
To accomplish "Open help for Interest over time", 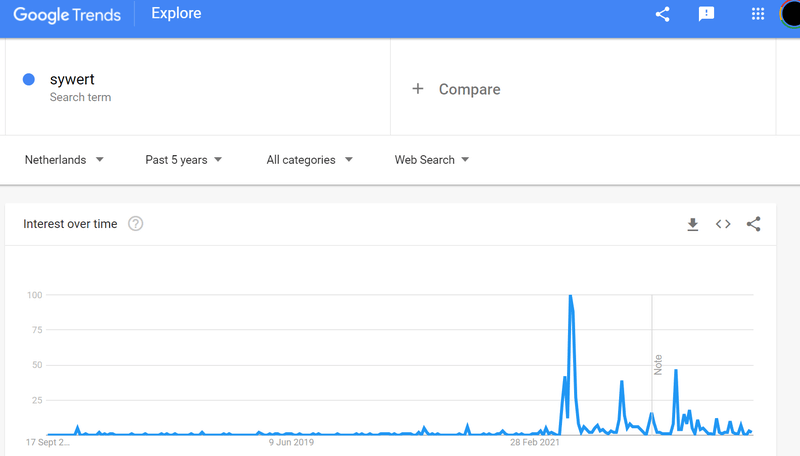I will tap(136, 224).
